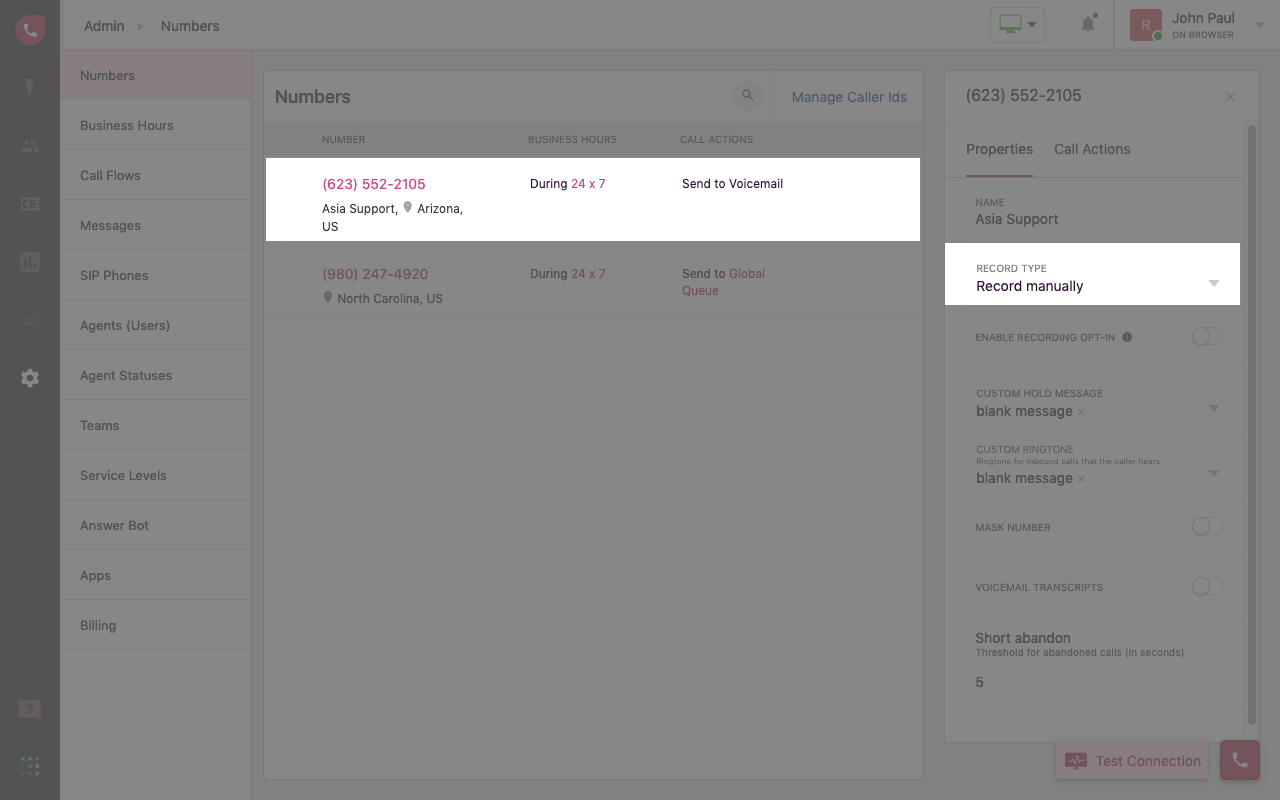1280x800 pixels.
Task: Turn on Voicemail Transcripts toggle
Action: pyautogui.click(x=1207, y=587)
